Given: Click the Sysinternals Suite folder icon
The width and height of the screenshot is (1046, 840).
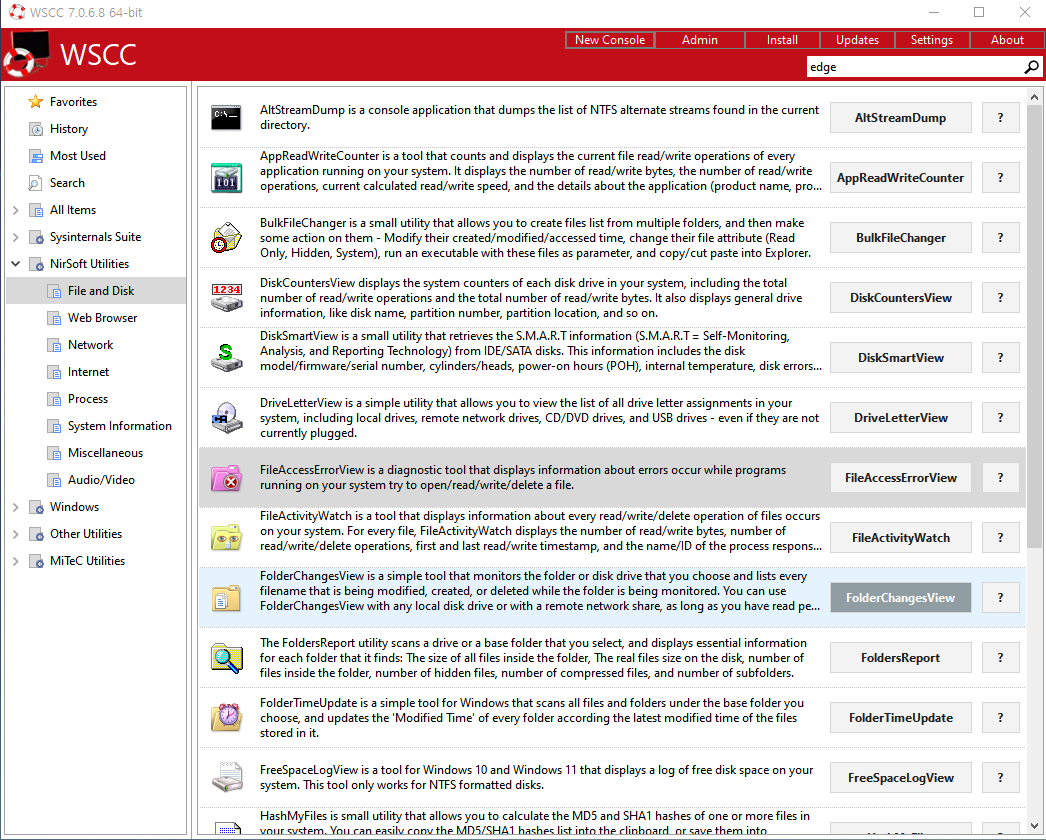Looking at the screenshot, I should pos(37,237).
